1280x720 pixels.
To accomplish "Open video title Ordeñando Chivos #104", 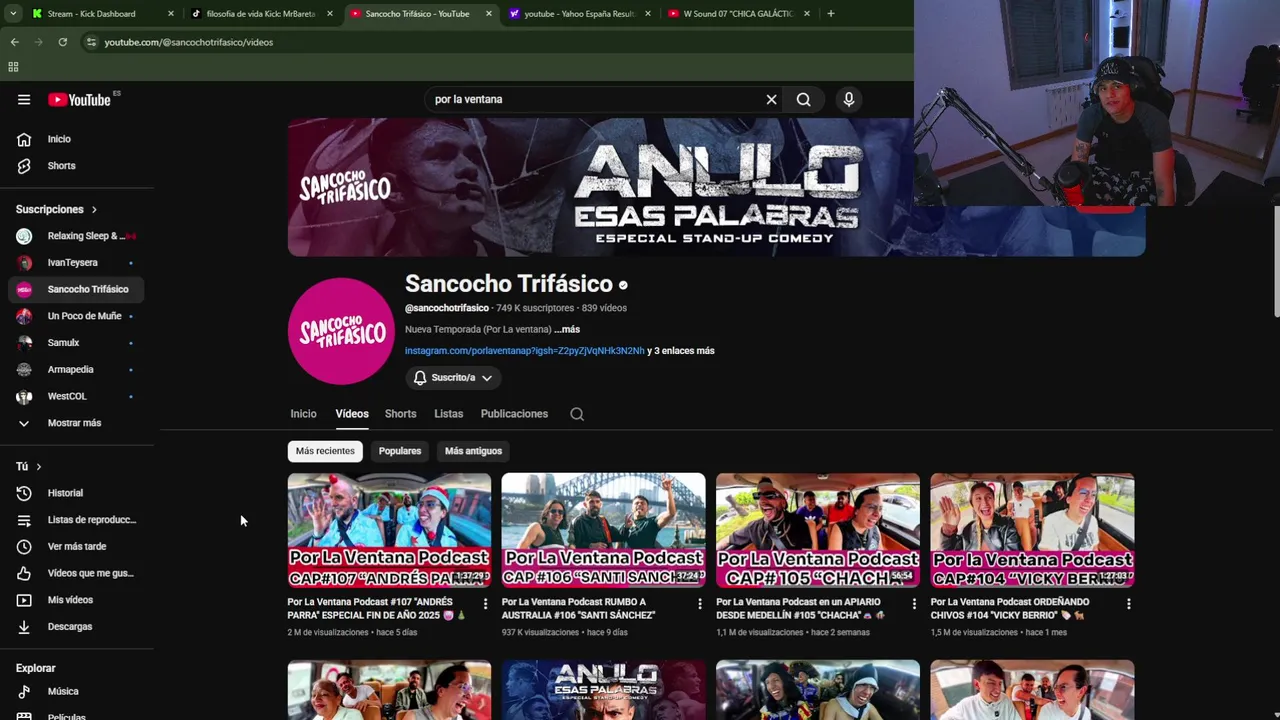I will point(1010,609).
